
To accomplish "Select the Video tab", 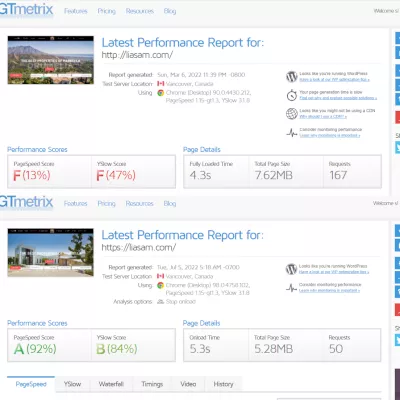I will 188,384.
